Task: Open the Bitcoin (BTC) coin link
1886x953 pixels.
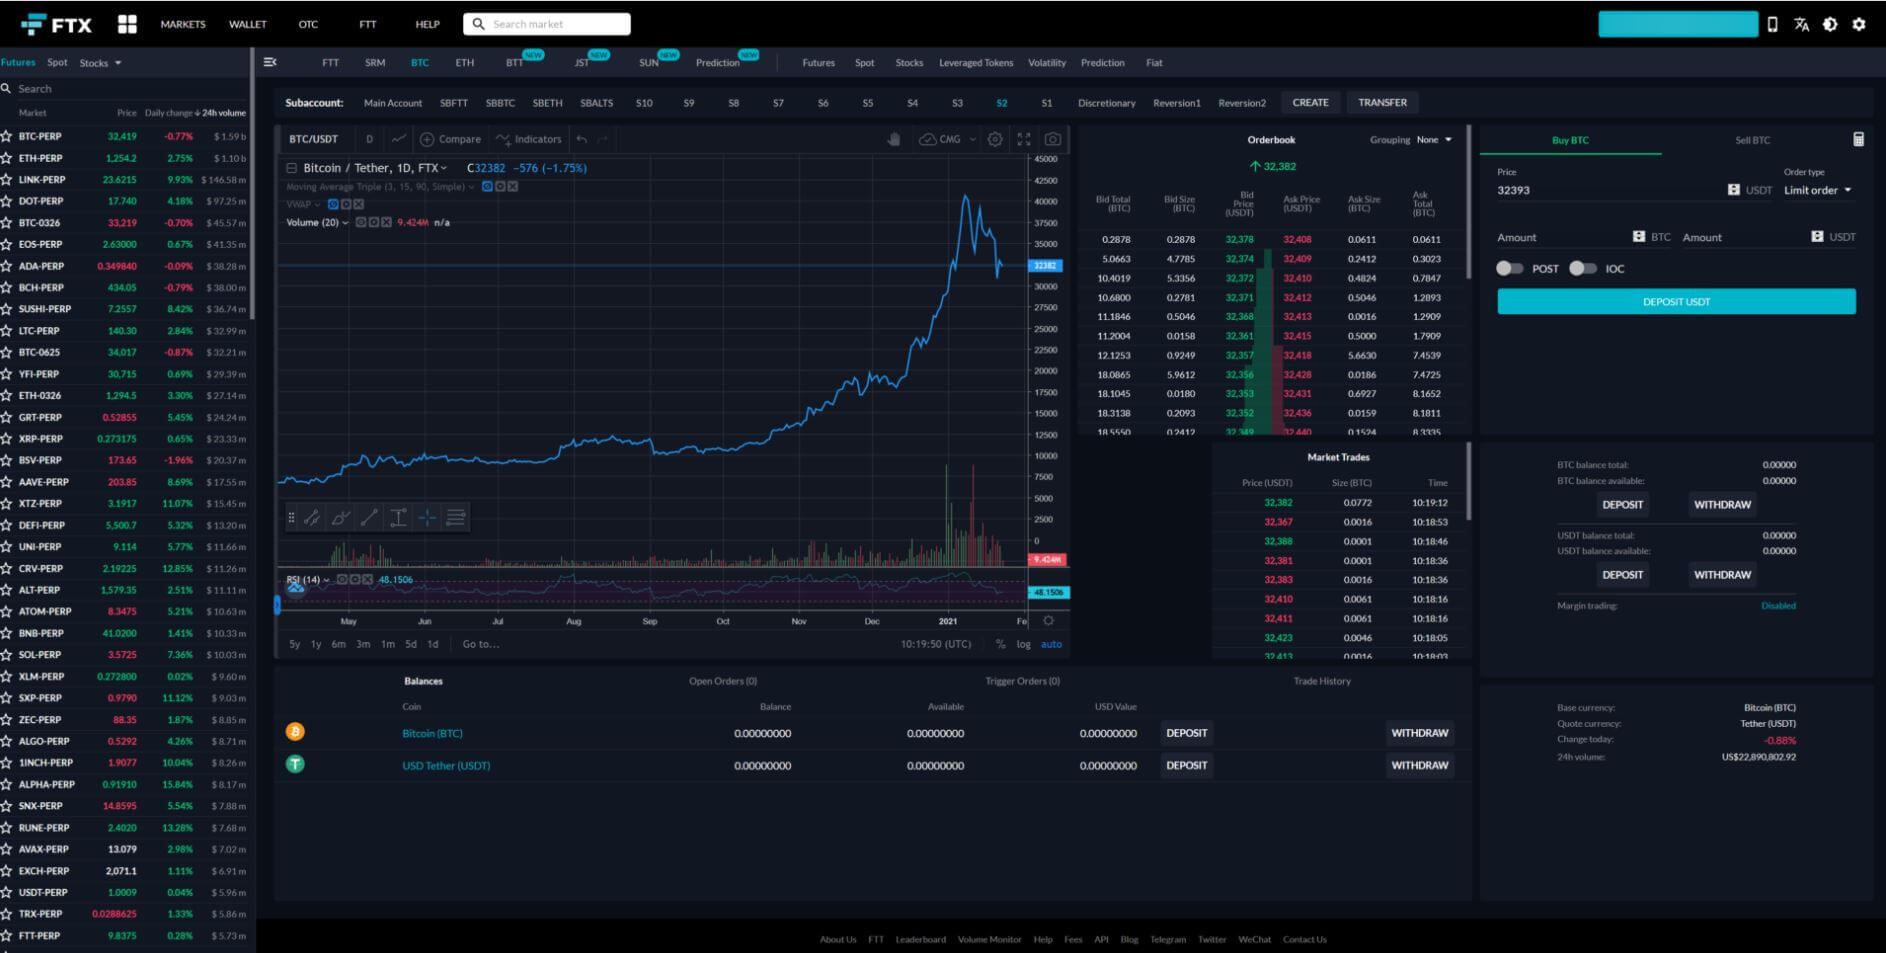Action: click(x=432, y=733)
